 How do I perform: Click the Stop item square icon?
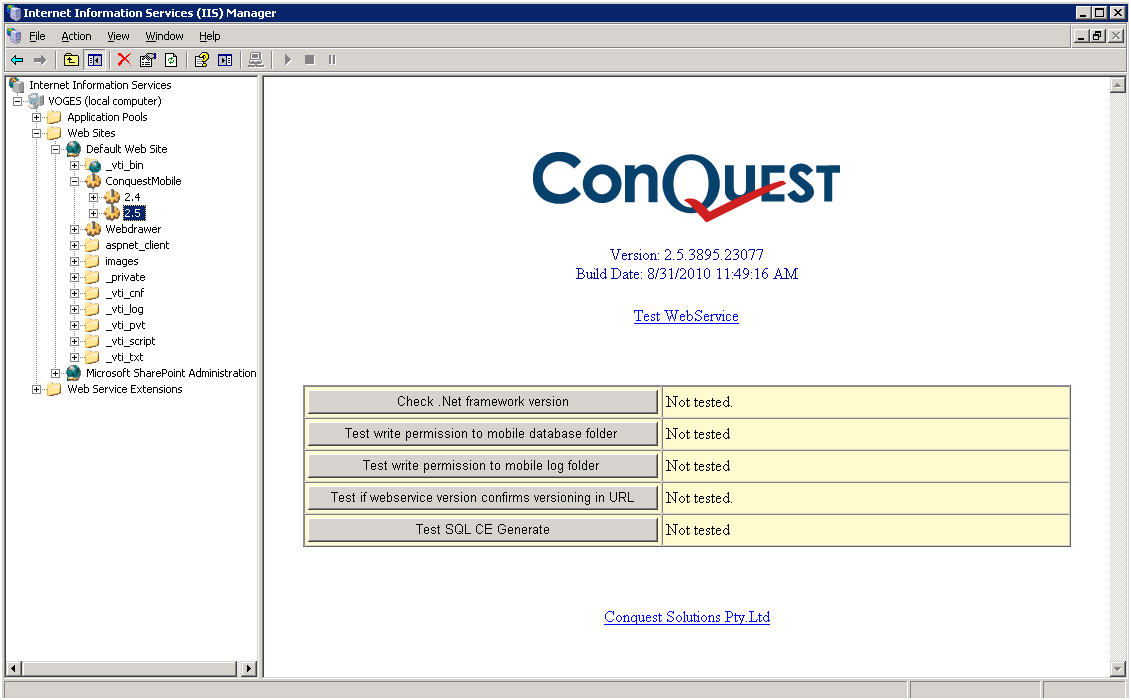(309, 60)
